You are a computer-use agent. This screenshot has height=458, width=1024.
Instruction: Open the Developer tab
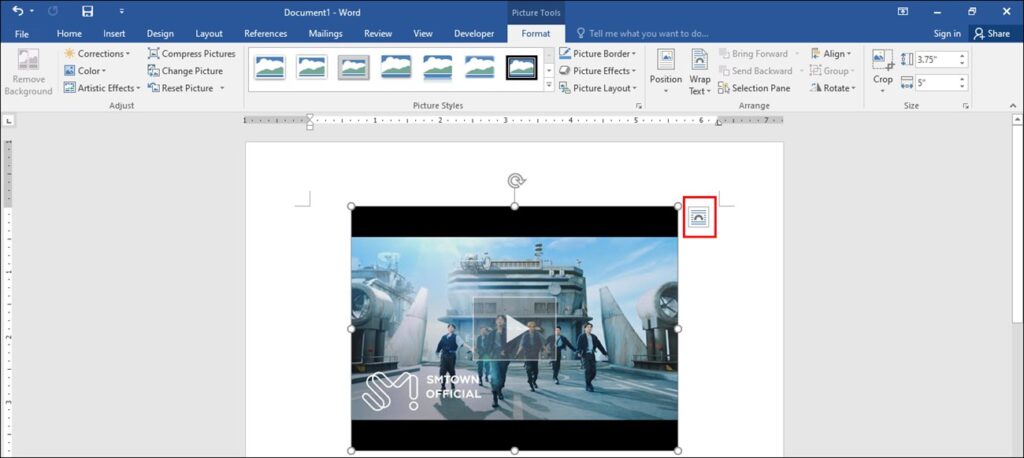pos(474,33)
